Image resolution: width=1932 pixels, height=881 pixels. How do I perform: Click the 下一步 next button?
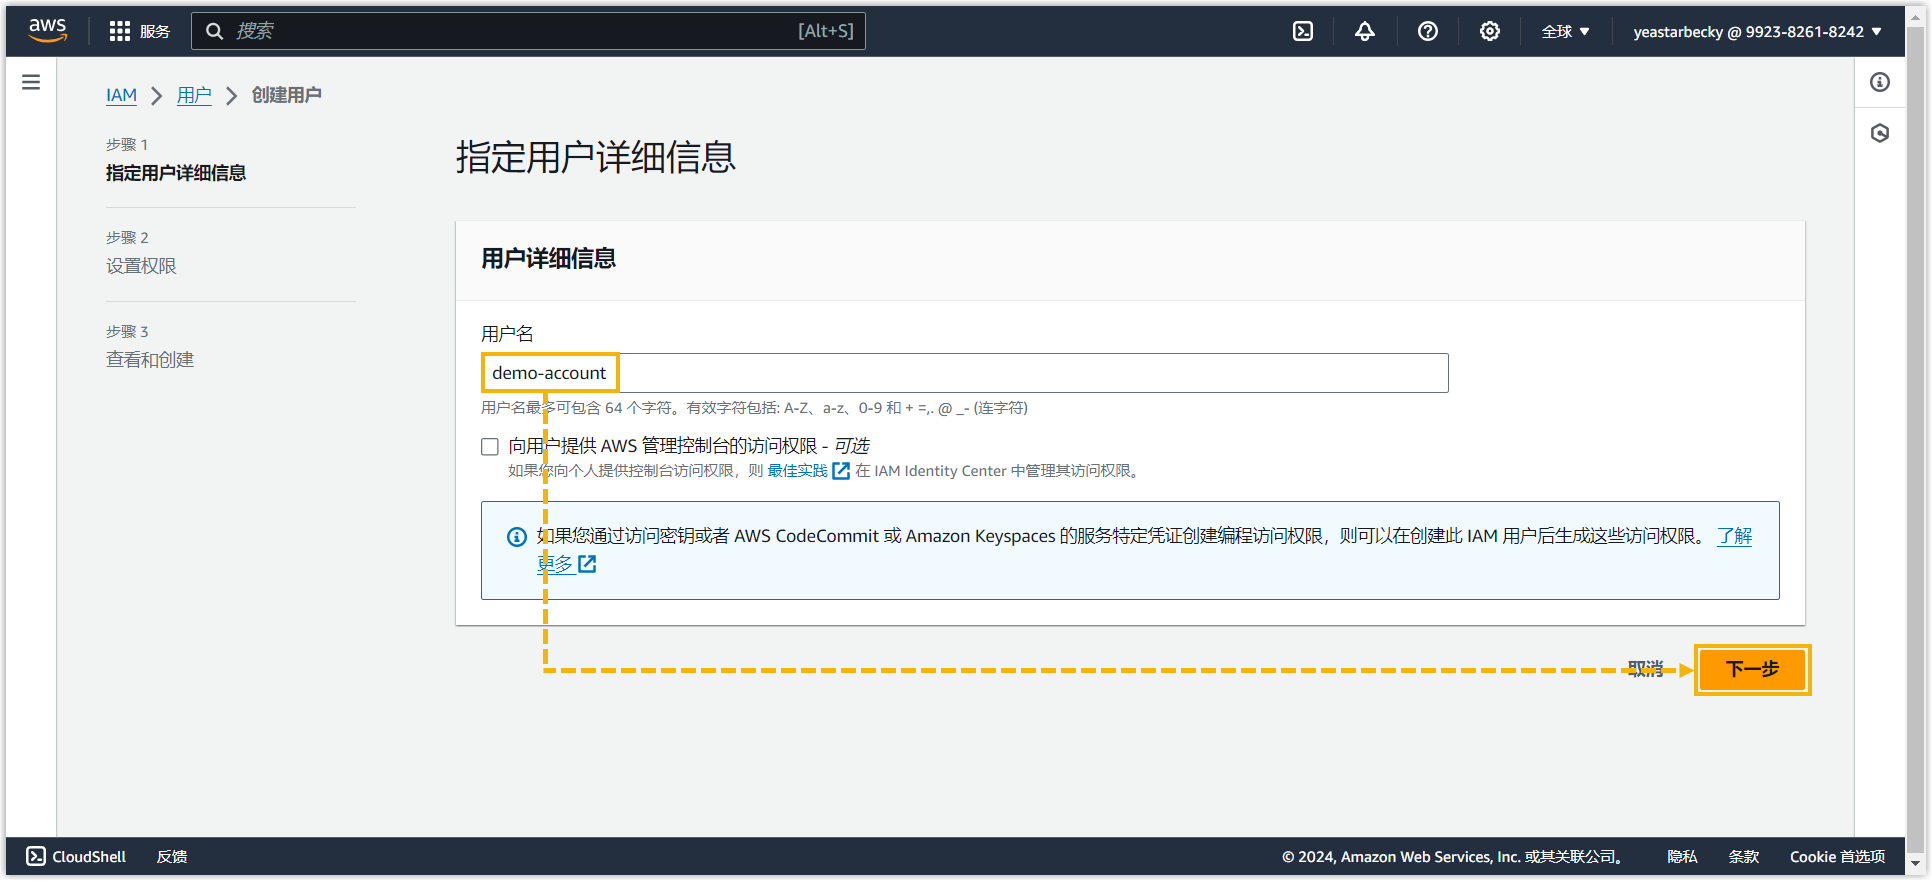[x=1752, y=670]
